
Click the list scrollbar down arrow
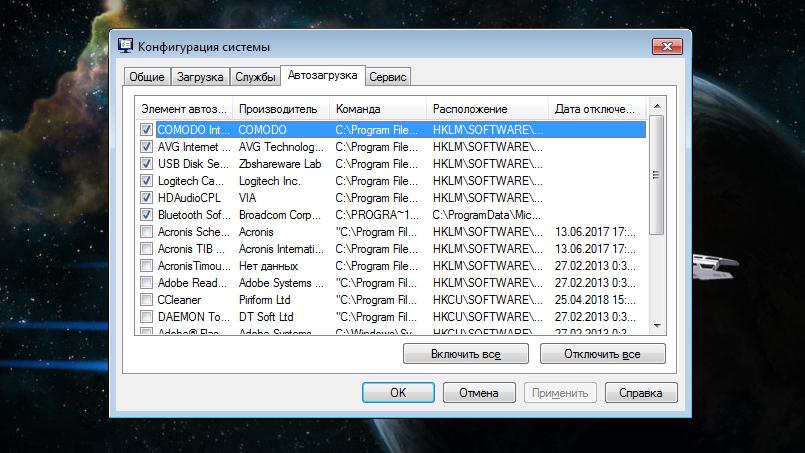coord(657,326)
